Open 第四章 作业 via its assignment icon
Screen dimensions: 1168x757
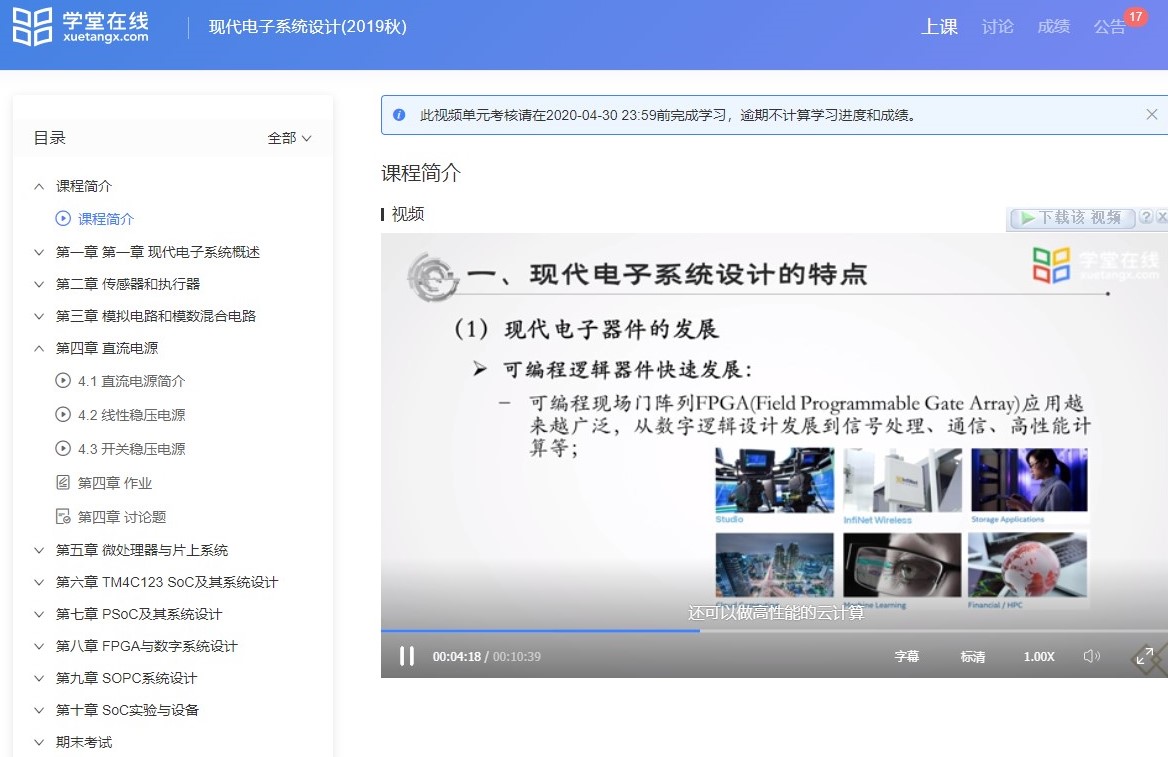[x=65, y=482]
